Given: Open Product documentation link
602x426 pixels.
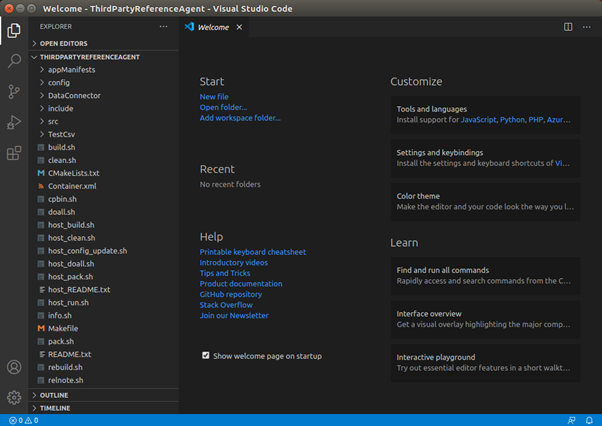Looking at the screenshot, I should (x=241, y=284).
